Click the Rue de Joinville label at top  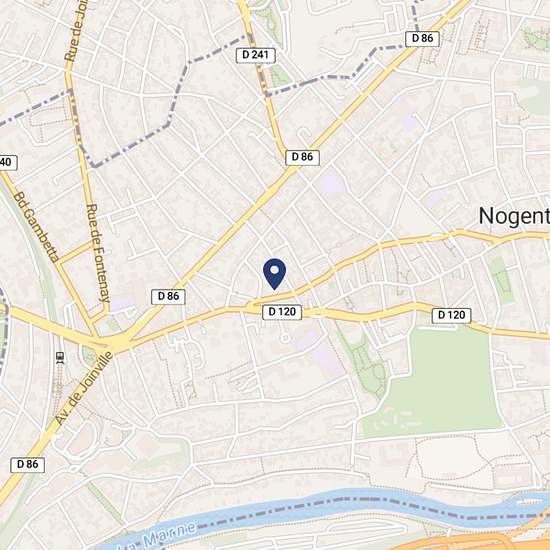pos(76,30)
